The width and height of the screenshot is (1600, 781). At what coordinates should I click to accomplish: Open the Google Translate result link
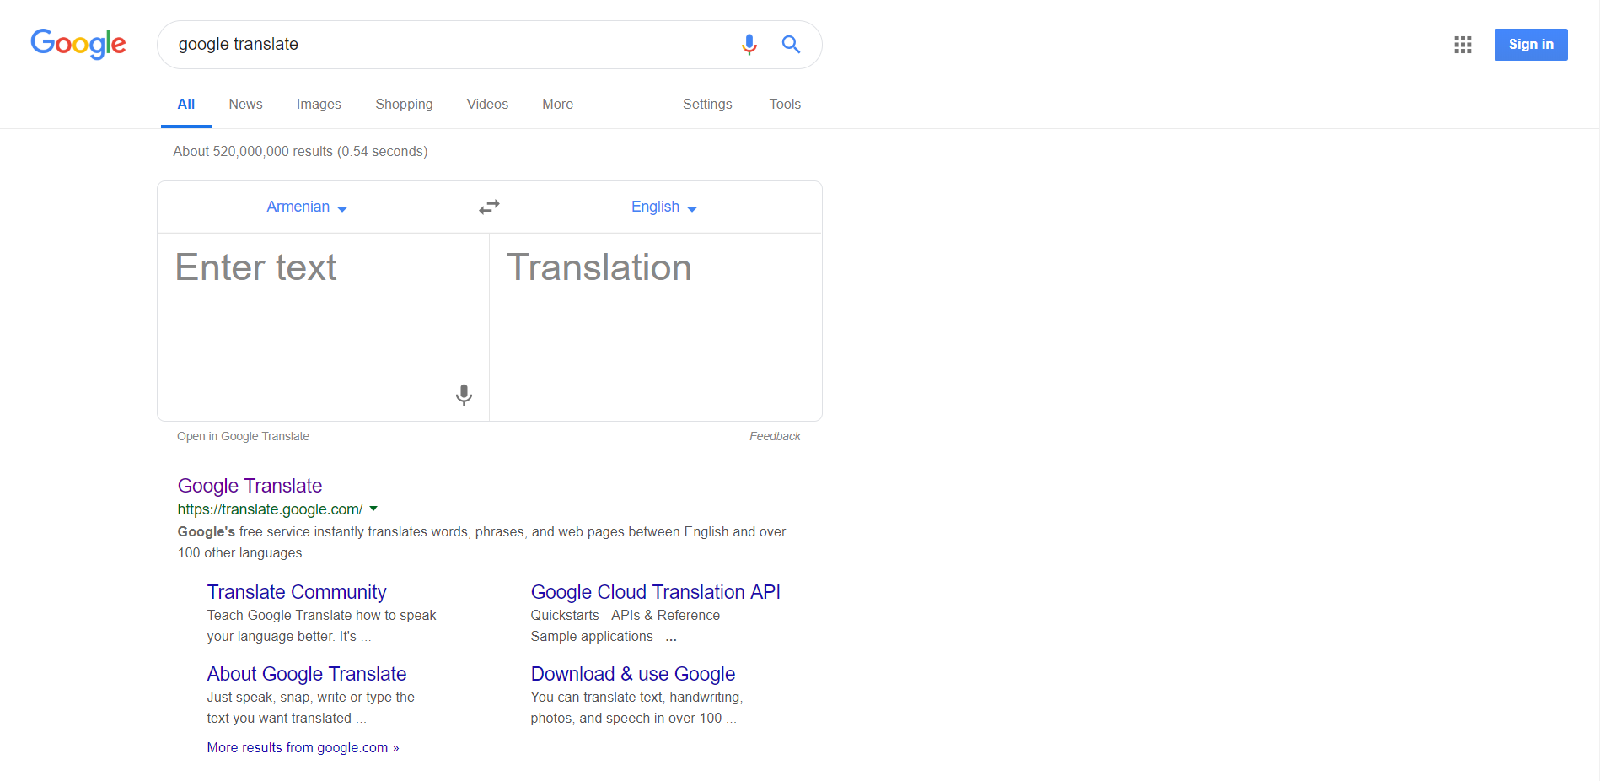point(250,486)
